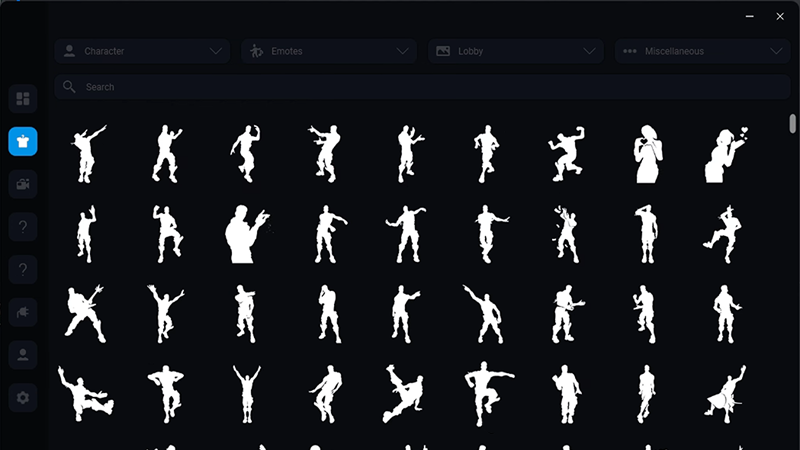
Task: Select the dab pose emote in first row
Action: pyautogui.click(x=88, y=154)
